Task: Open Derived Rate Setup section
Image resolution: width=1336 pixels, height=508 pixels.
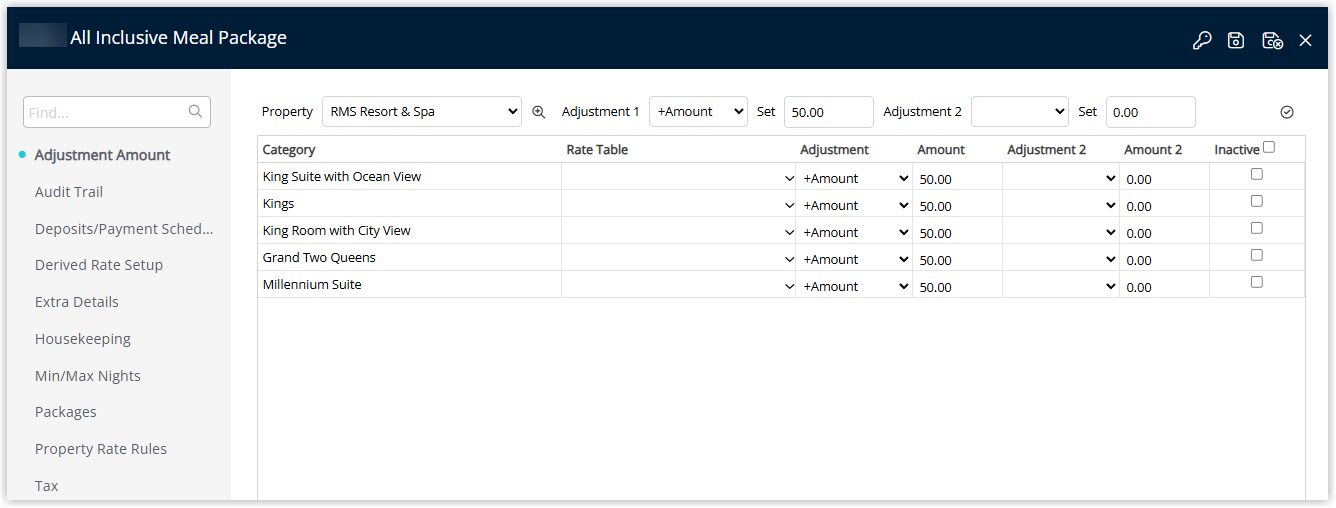Action: point(99,265)
